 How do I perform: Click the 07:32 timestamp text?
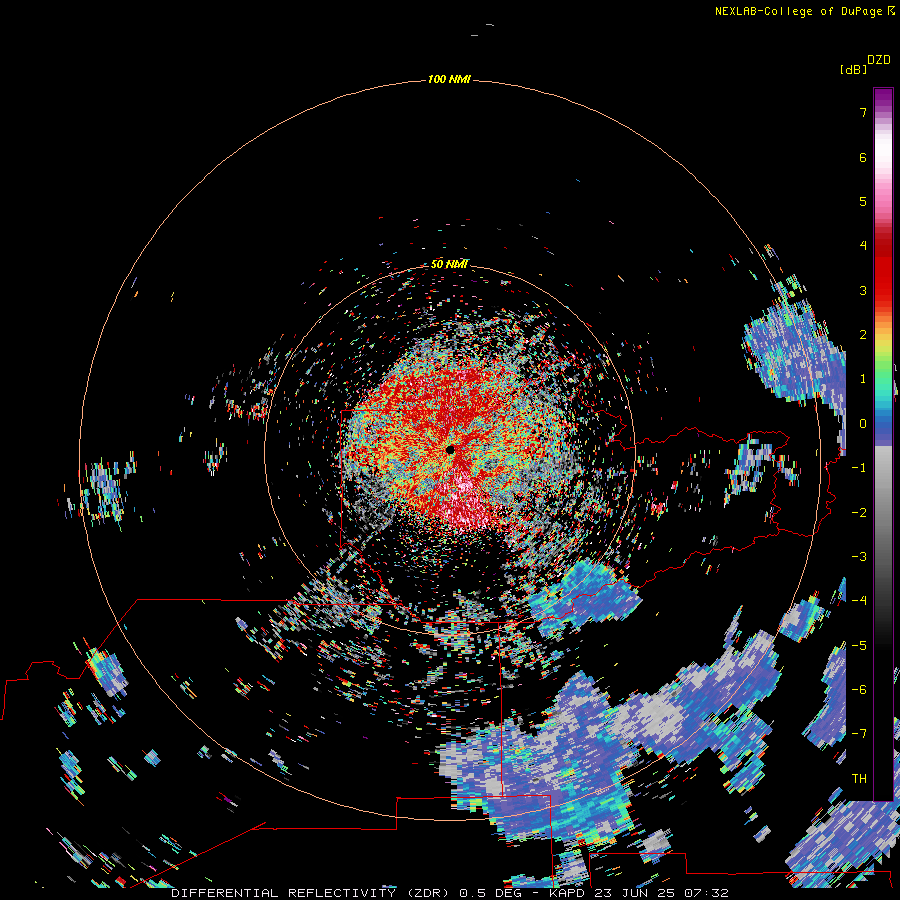coord(707,893)
